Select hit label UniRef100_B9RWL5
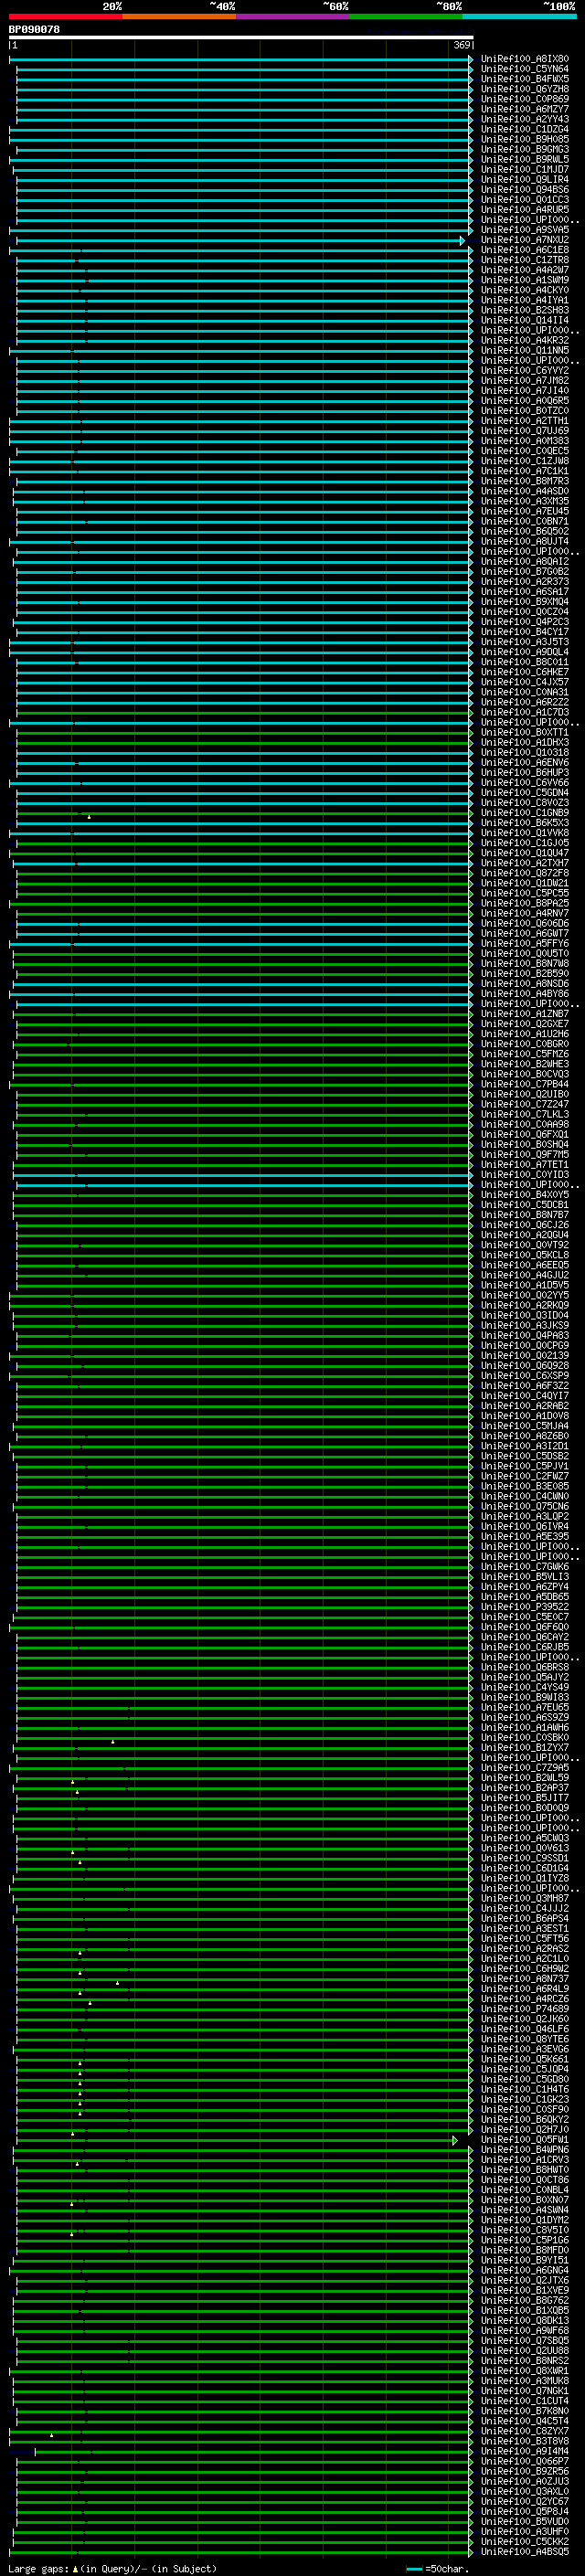 click(524, 159)
